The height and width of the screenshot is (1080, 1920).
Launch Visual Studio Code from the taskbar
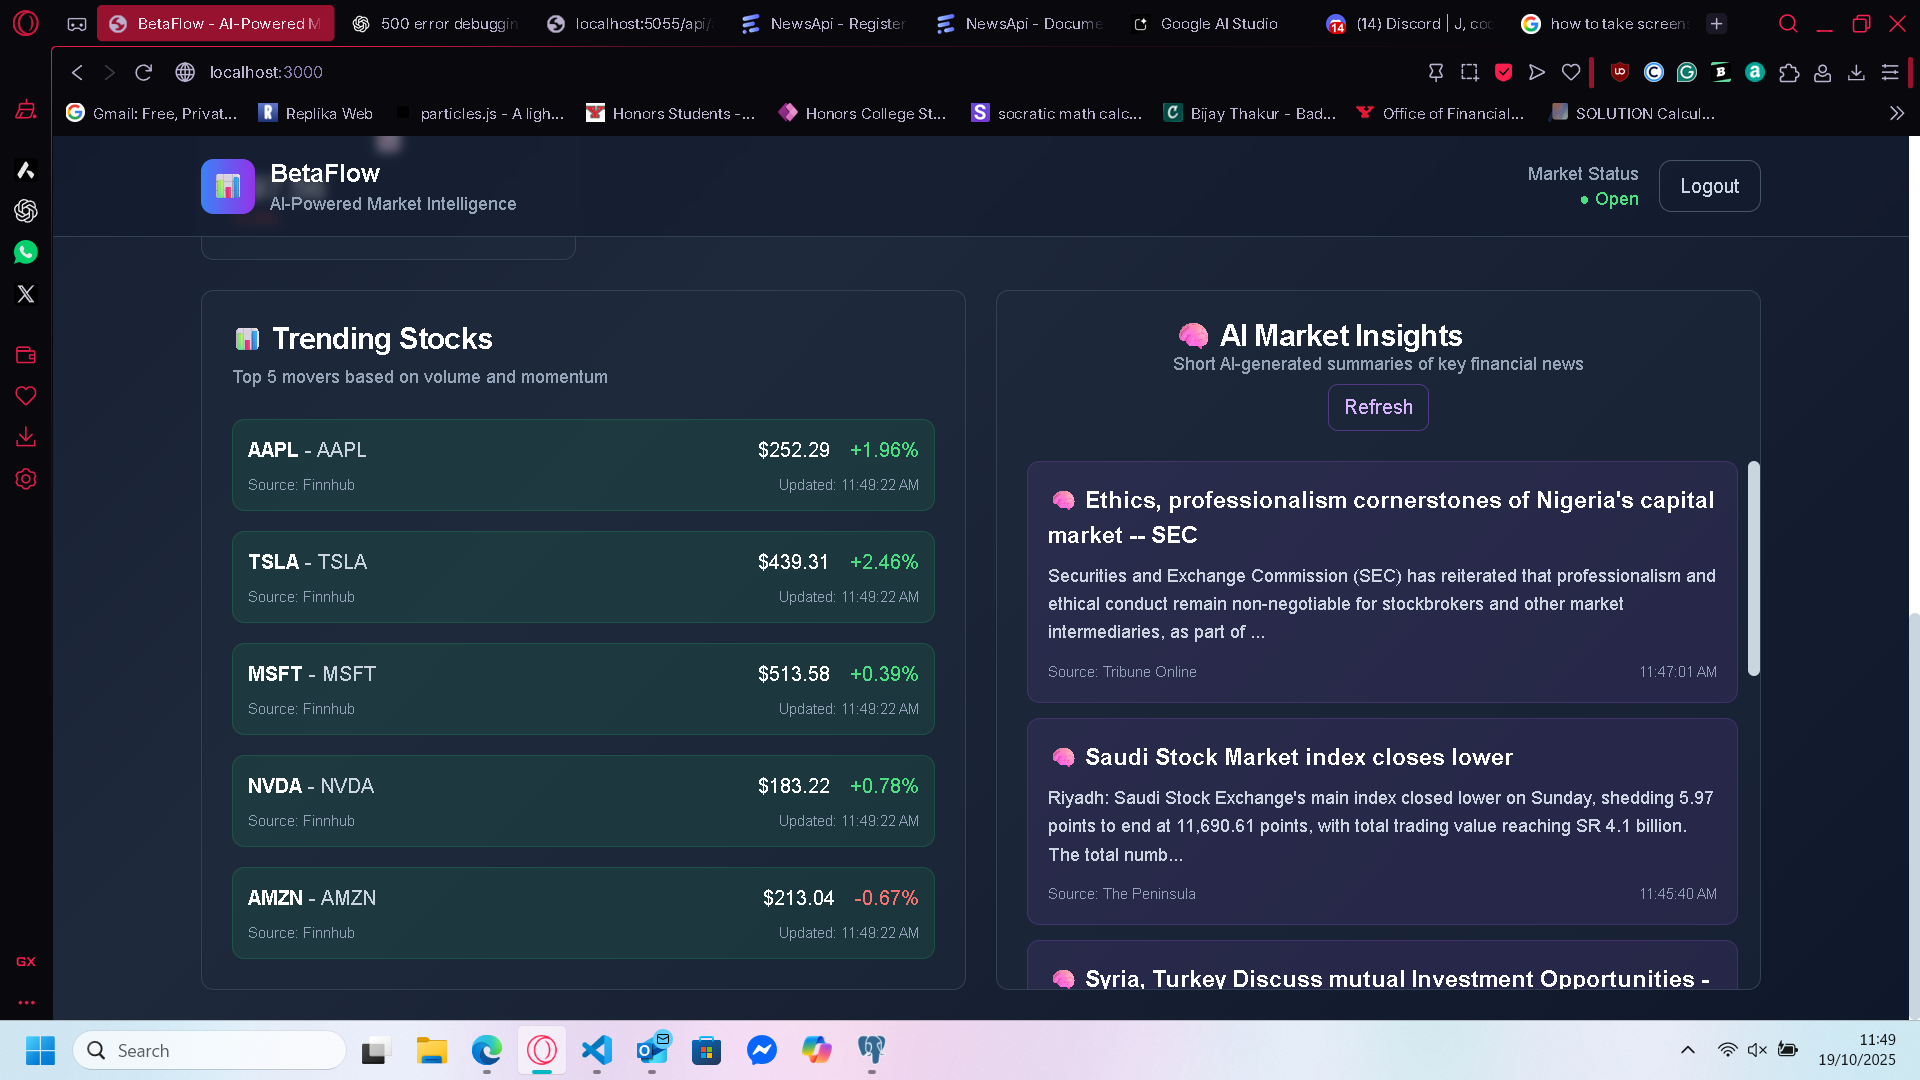point(597,1050)
